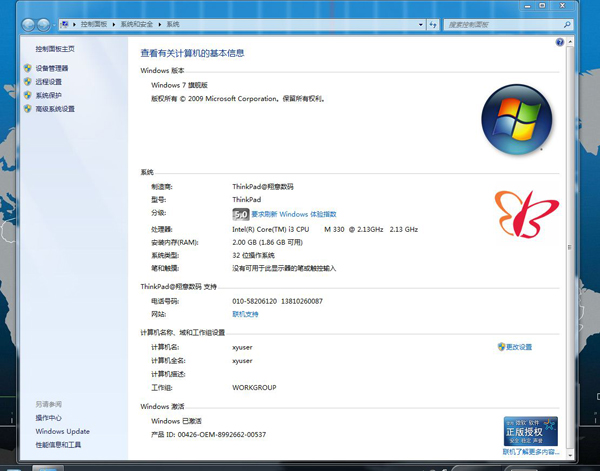
Task: Open 操作中心 link under 另请参阅
Action: click(x=48, y=418)
